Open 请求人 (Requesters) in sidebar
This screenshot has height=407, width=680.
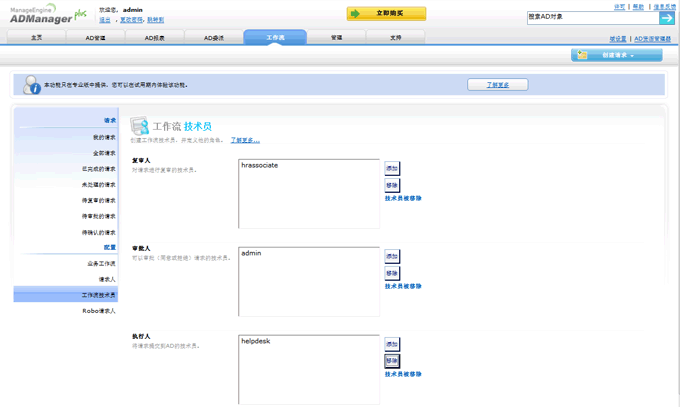coord(107,279)
